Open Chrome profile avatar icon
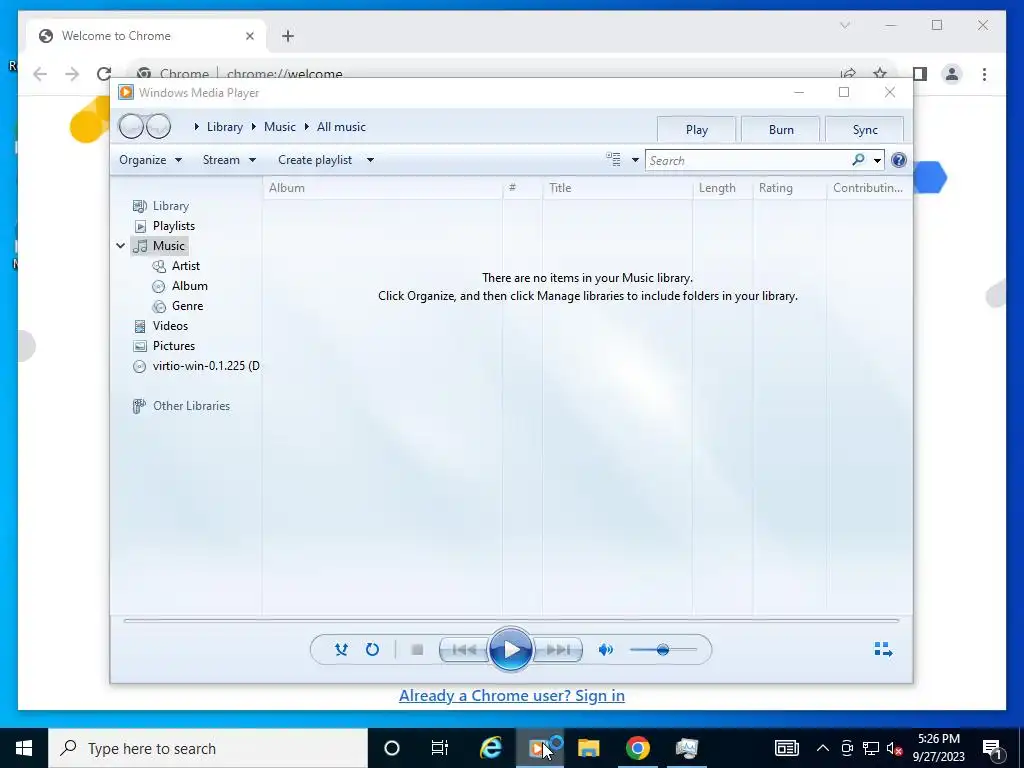1024x768 pixels. pyautogui.click(x=952, y=74)
